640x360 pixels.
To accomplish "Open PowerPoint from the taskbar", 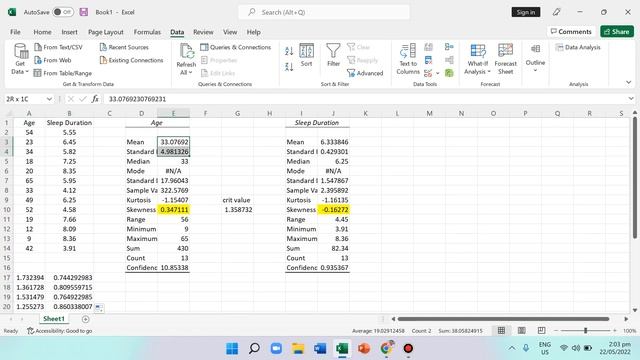I will click(364, 349).
